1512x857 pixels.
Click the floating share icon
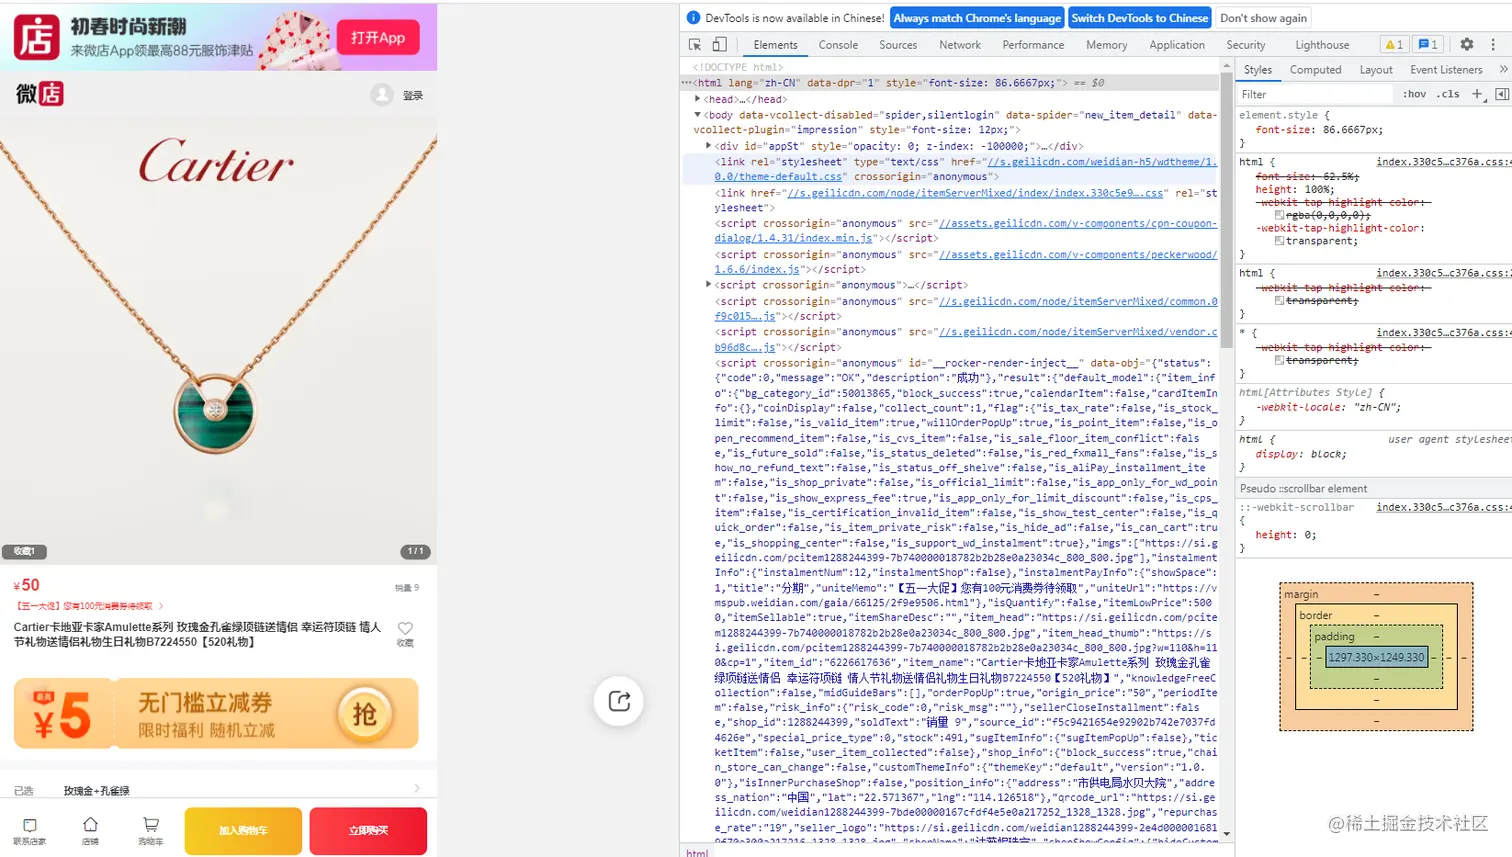pyautogui.click(x=619, y=701)
